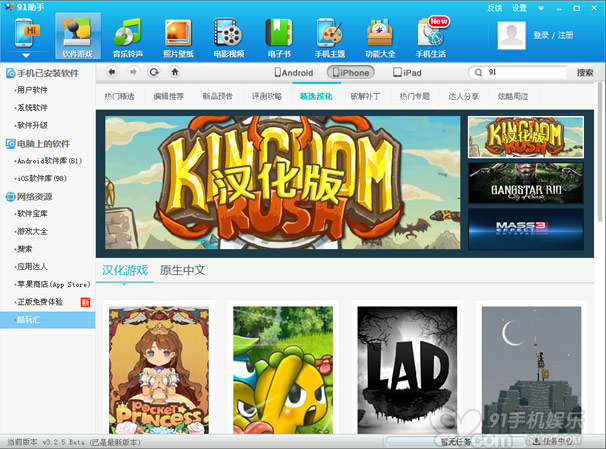
Task: Open 软件宝库 in the sidebar
Action: point(32,214)
